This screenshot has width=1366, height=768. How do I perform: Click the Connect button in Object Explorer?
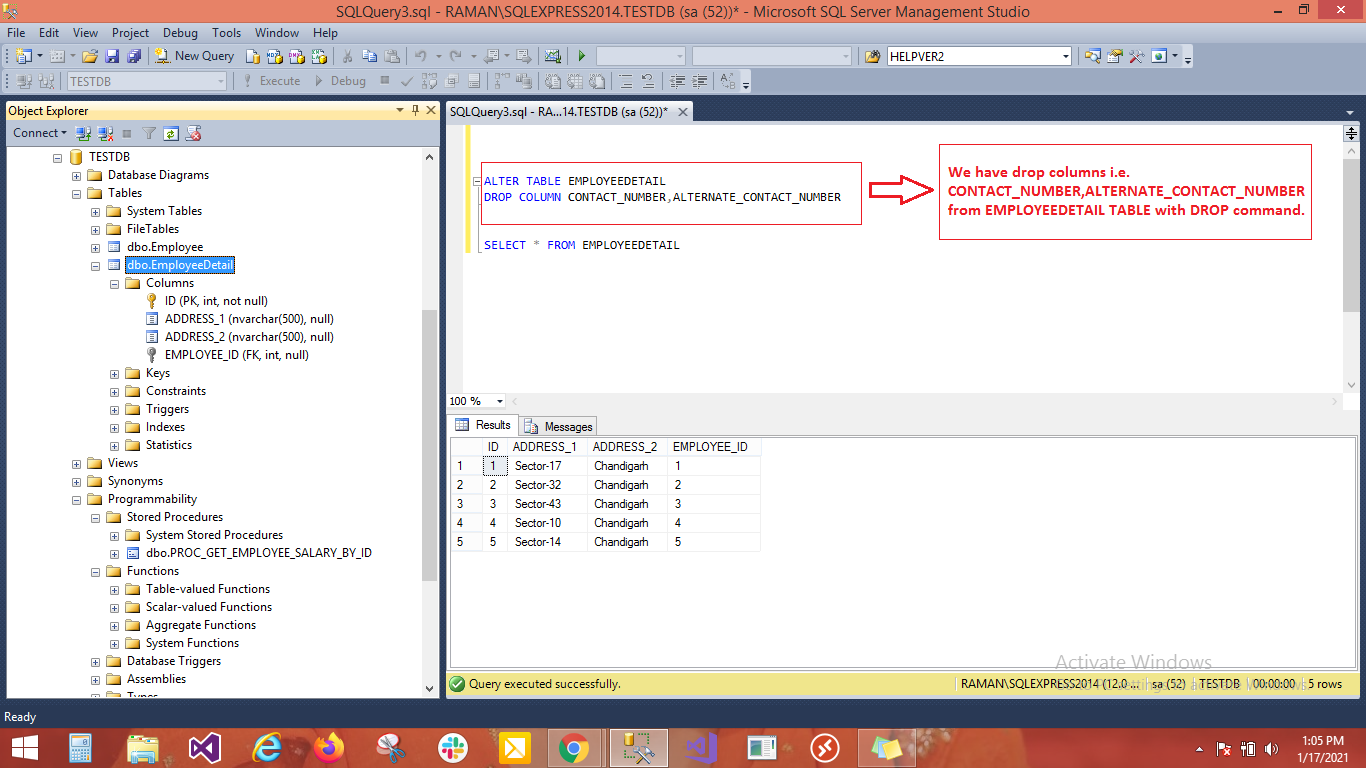(36, 133)
